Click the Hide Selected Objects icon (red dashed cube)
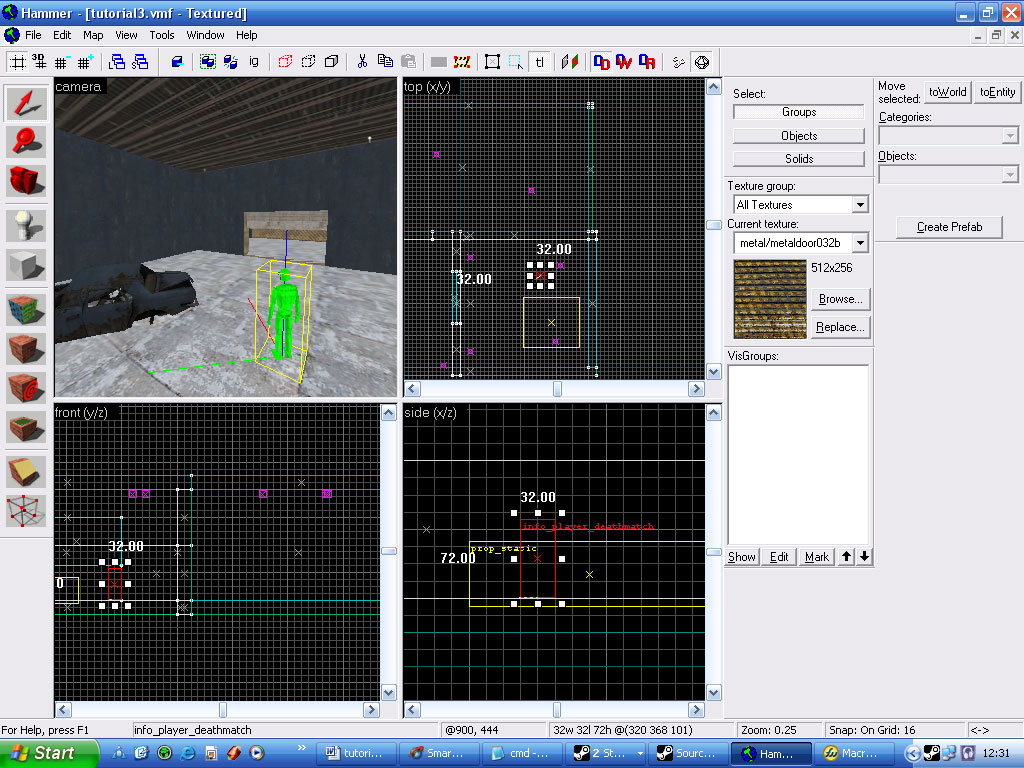This screenshot has height=768, width=1024. point(285,62)
